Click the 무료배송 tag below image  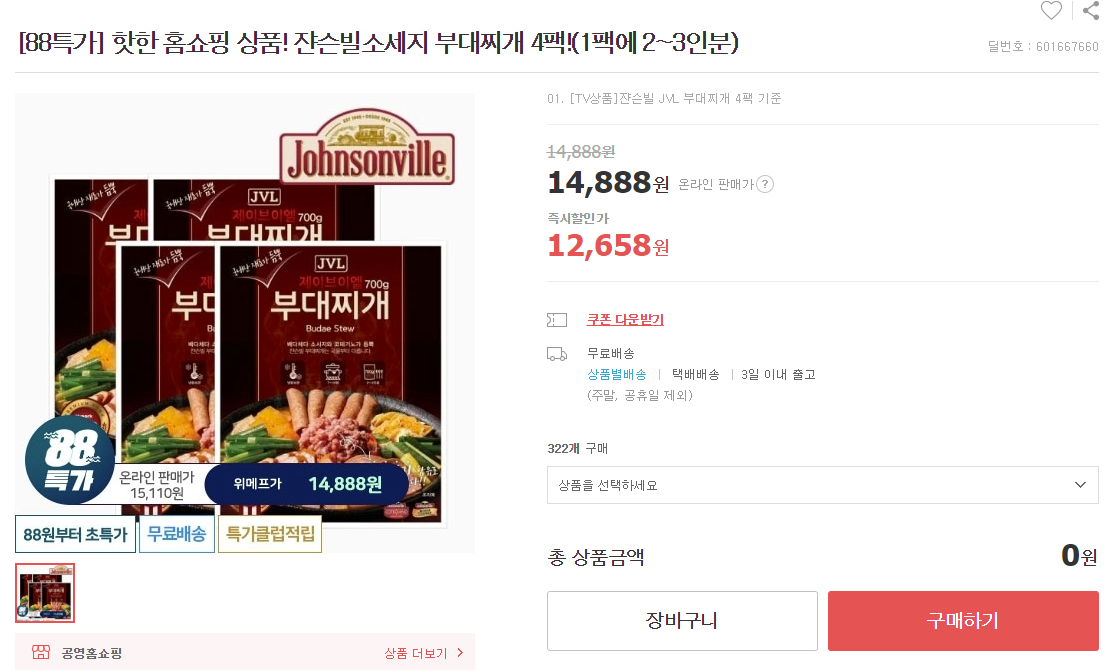pos(177,534)
